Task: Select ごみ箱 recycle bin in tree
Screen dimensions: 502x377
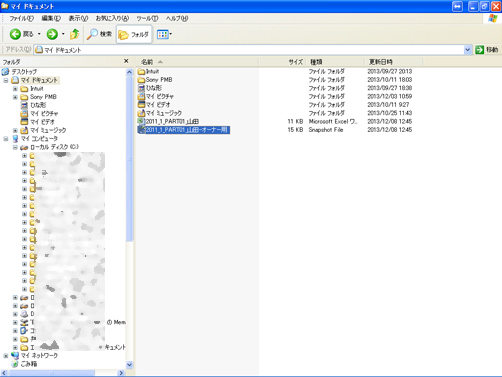Action: [x=29, y=364]
